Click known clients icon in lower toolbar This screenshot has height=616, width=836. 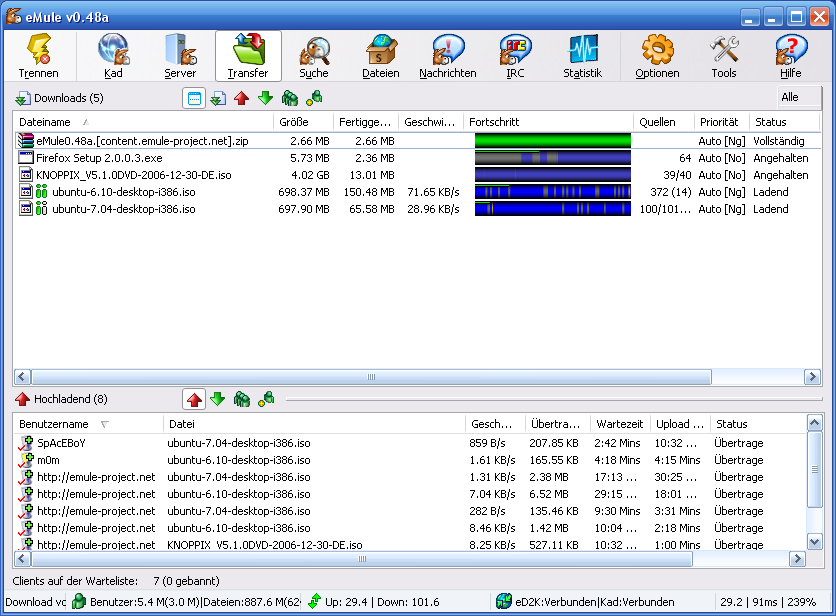266,398
